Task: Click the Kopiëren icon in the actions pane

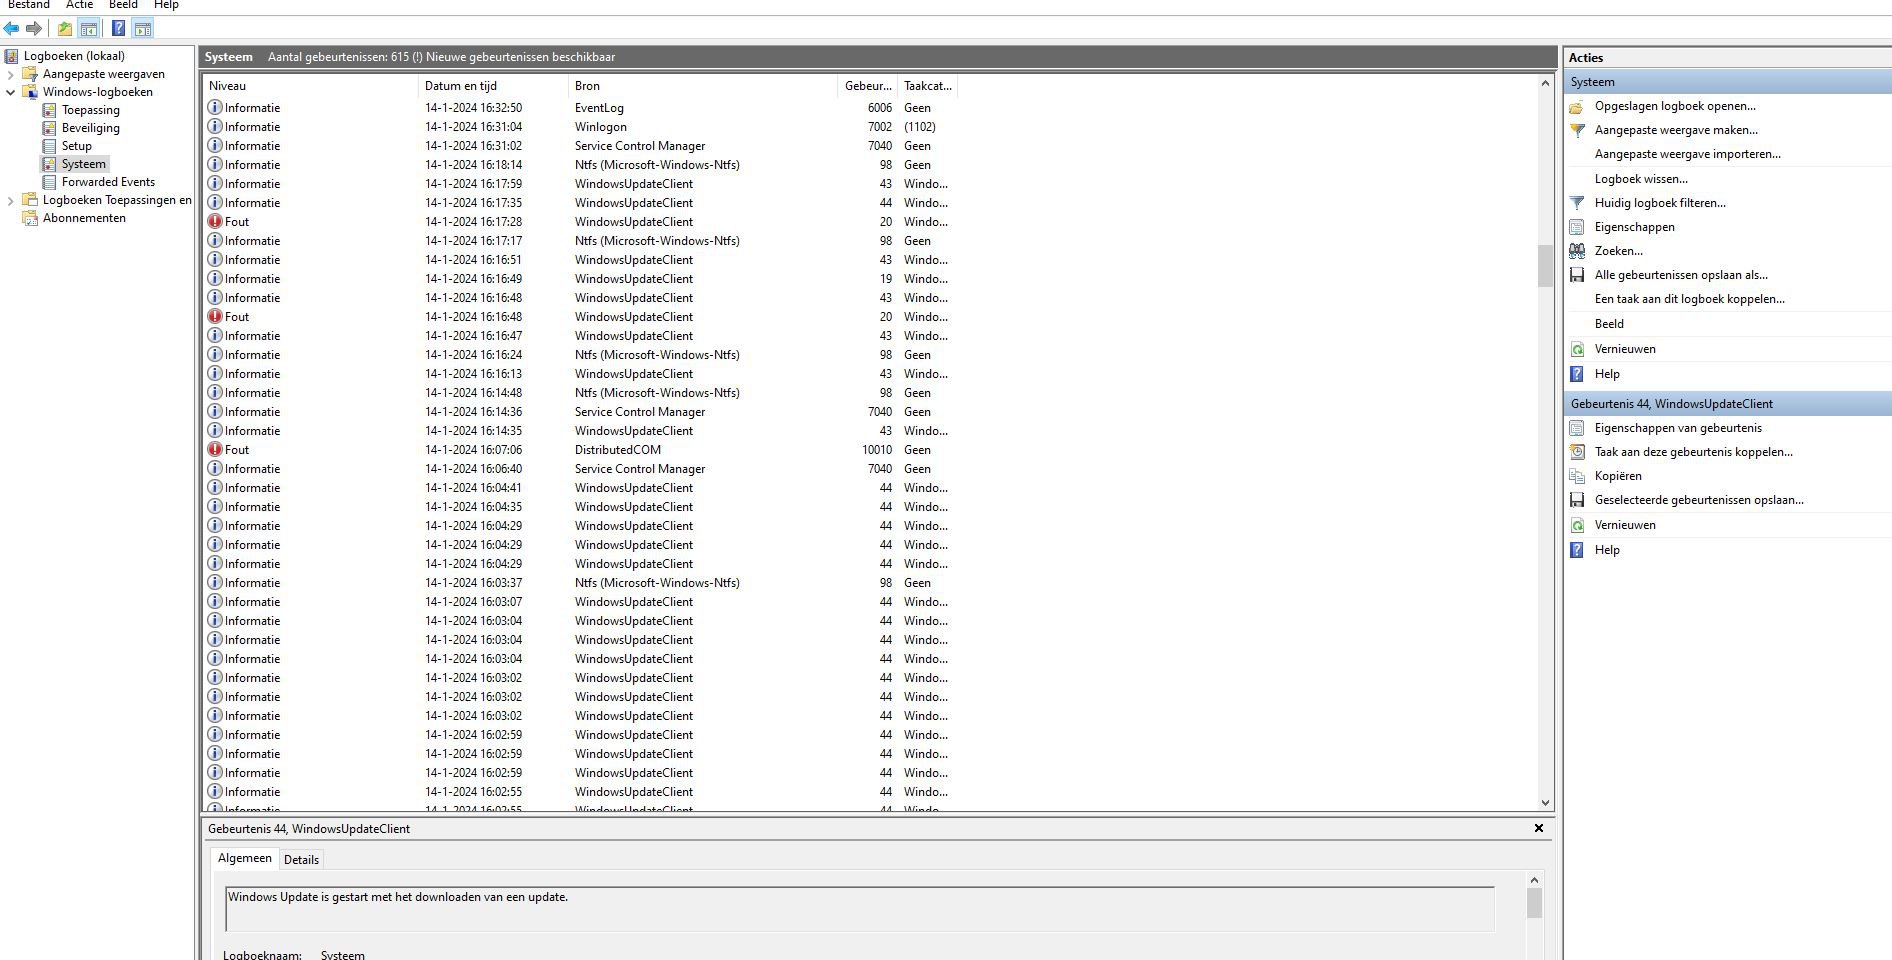Action: [x=1577, y=476]
